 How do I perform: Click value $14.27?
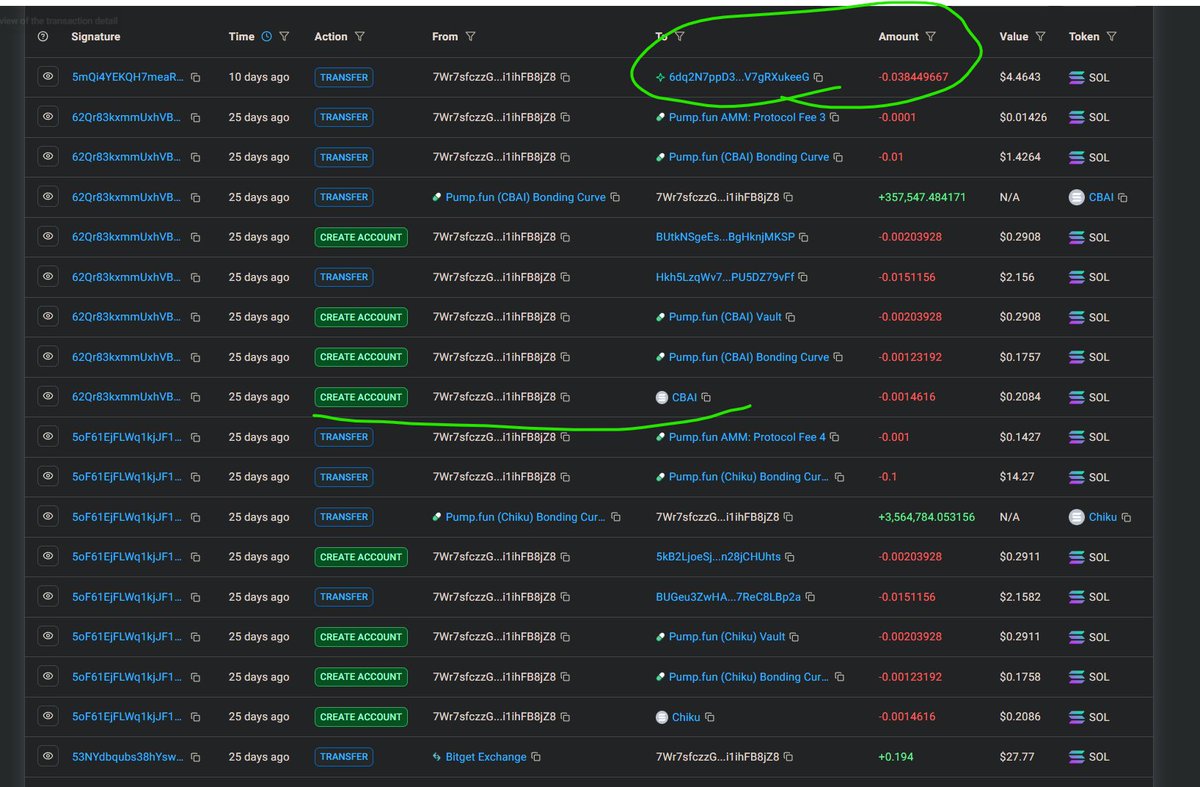pyautogui.click(x=1017, y=477)
